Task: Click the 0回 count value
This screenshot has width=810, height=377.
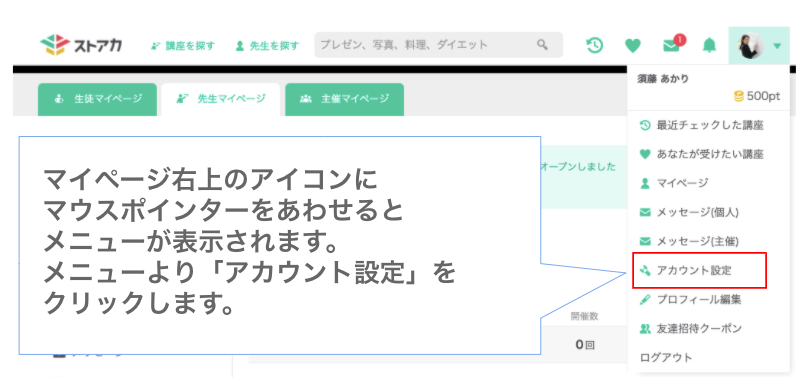Action: coord(584,344)
